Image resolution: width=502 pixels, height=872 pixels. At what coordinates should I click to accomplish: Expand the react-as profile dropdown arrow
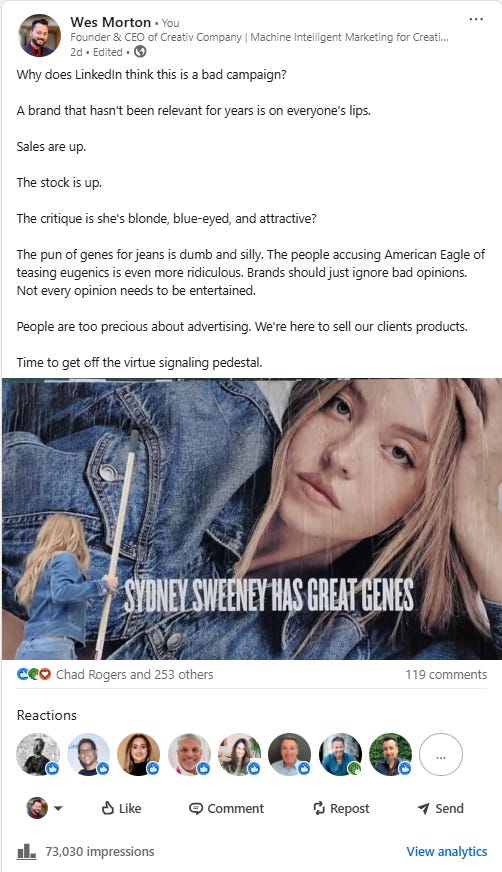pos(58,809)
